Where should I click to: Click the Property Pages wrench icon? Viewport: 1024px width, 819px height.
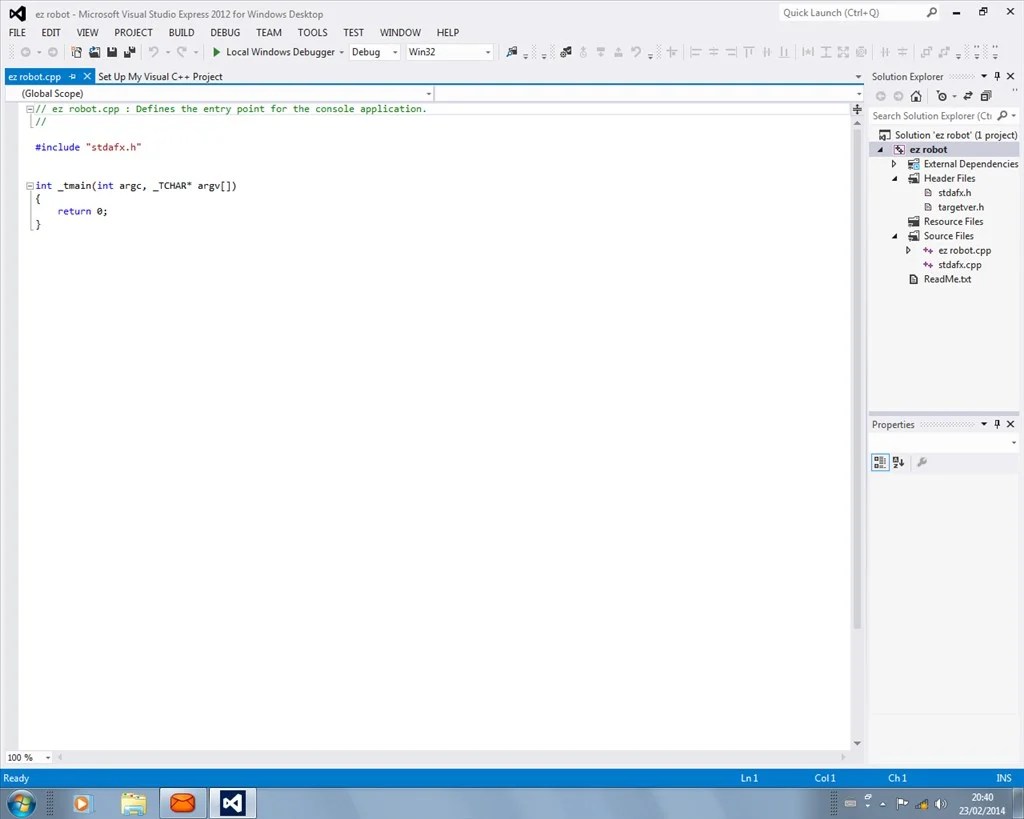[x=922, y=462]
